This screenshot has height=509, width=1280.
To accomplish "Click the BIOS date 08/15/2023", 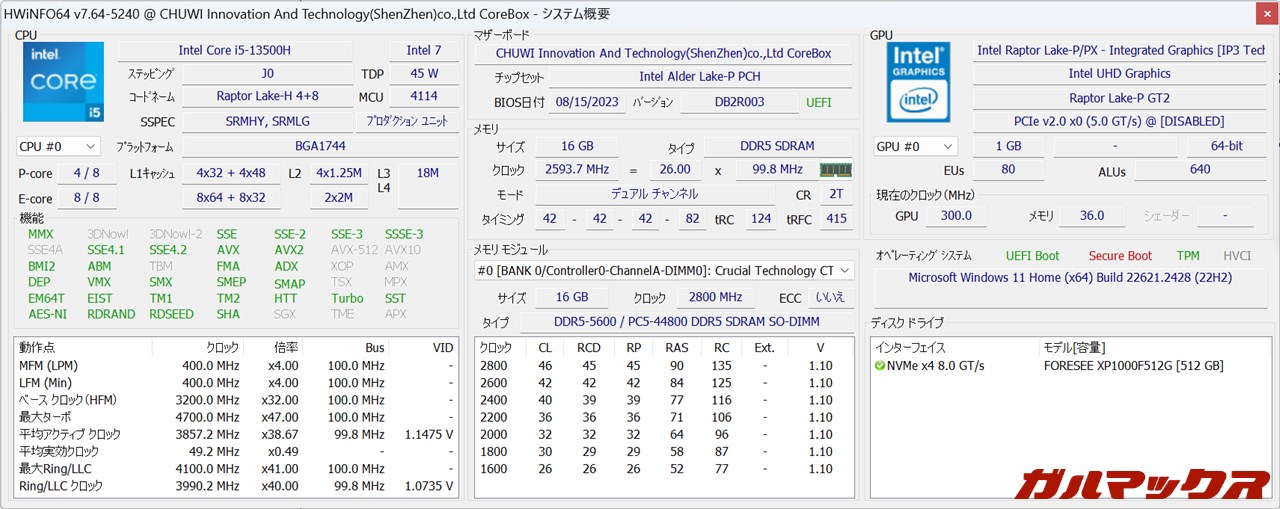I will (x=585, y=102).
